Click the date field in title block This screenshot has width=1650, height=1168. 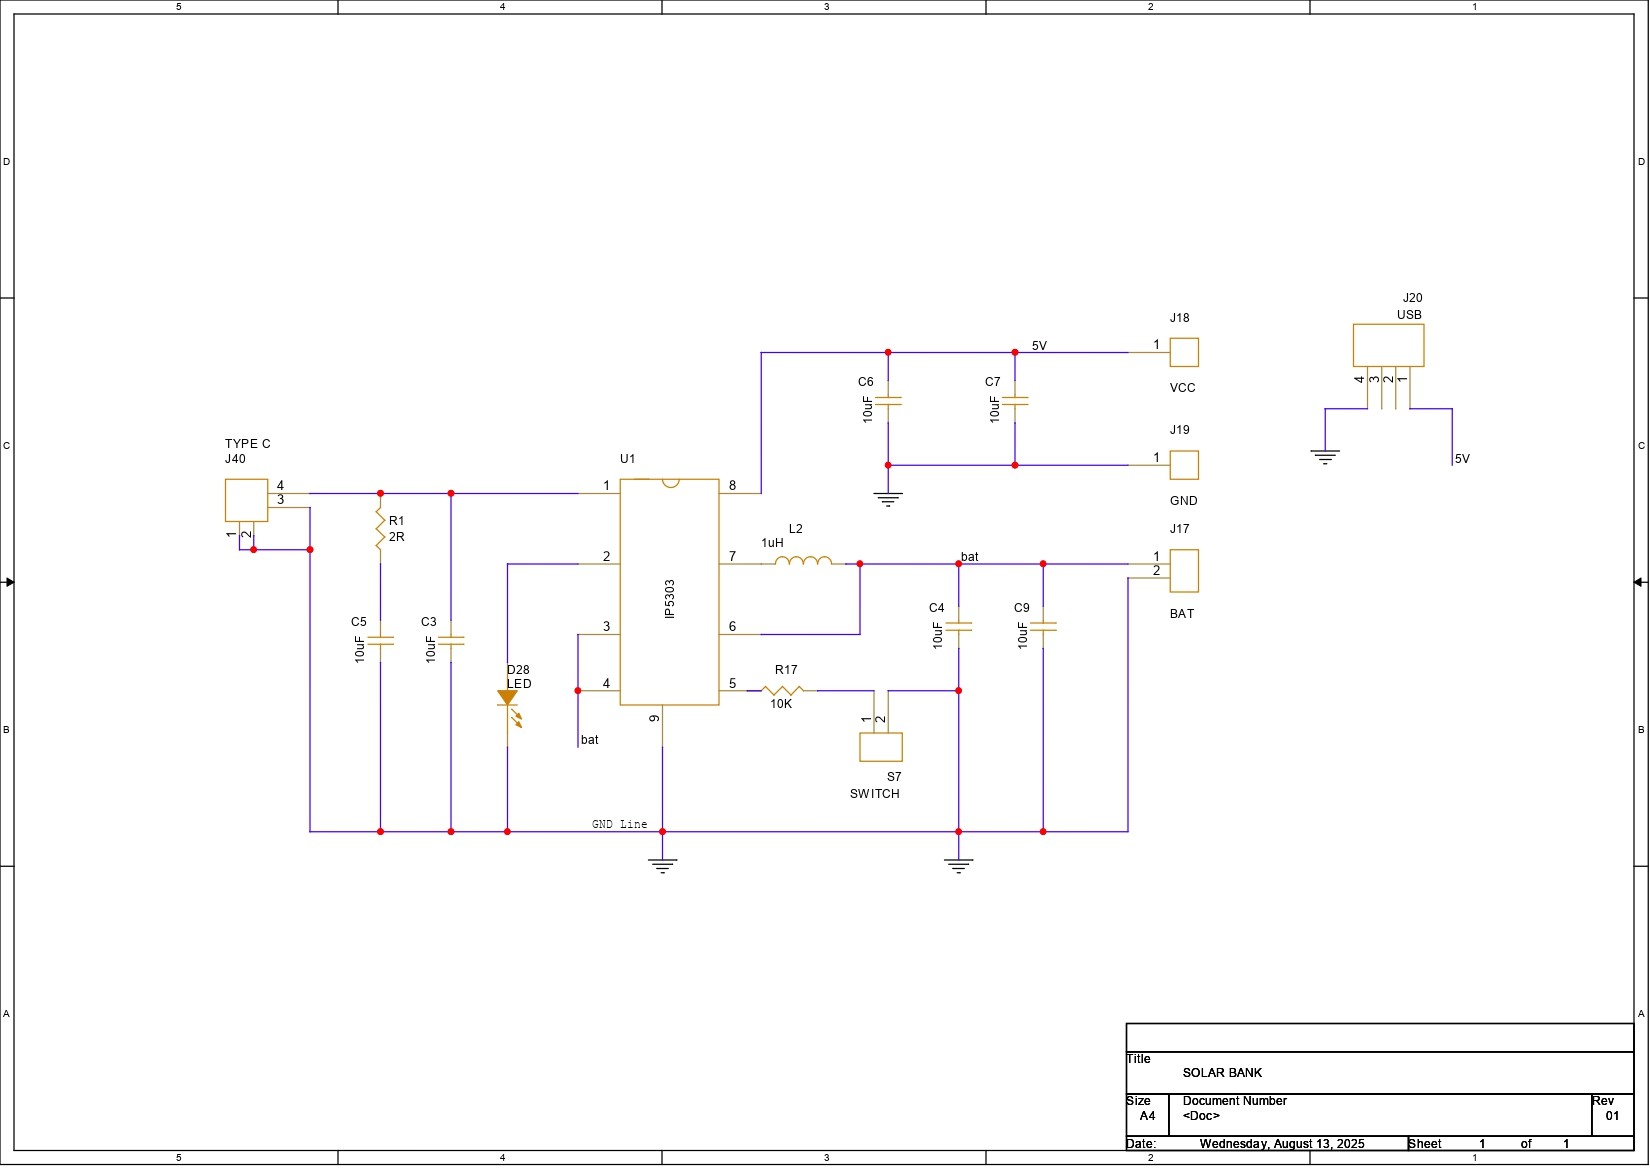tap(1281, 1144)
